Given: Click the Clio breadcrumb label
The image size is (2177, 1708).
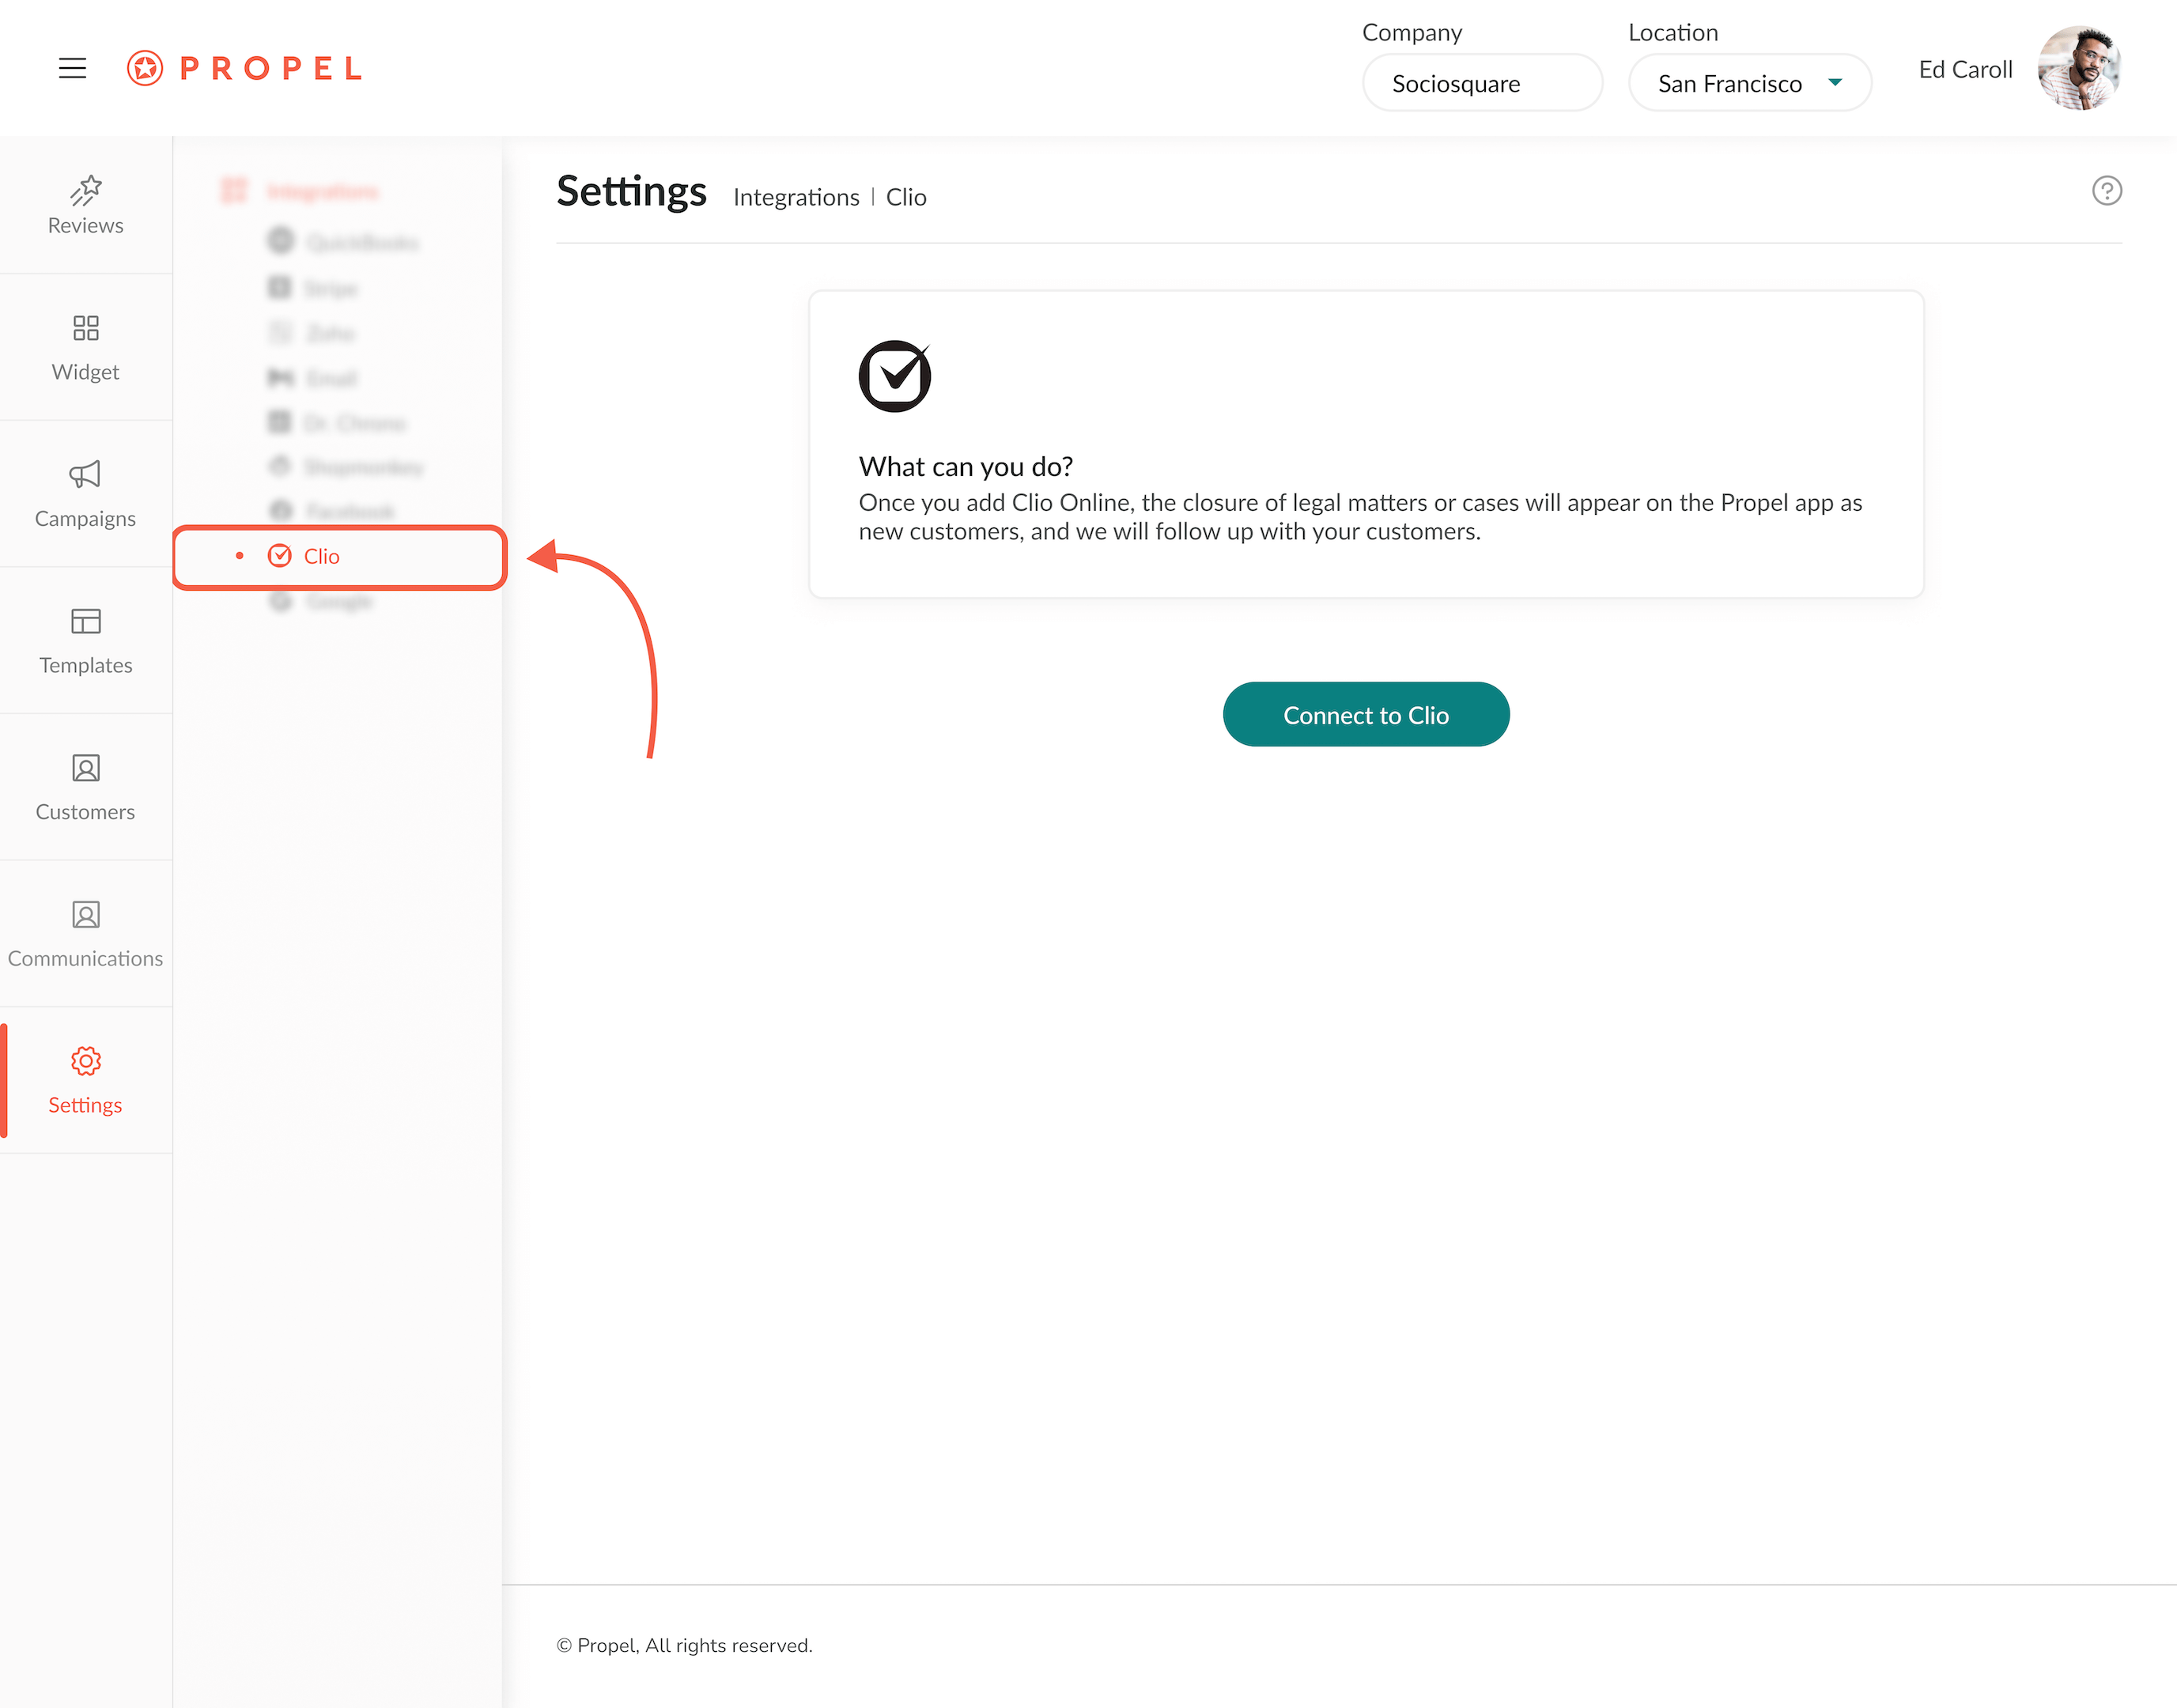Looking at the screenshot, I should (906, 197).
